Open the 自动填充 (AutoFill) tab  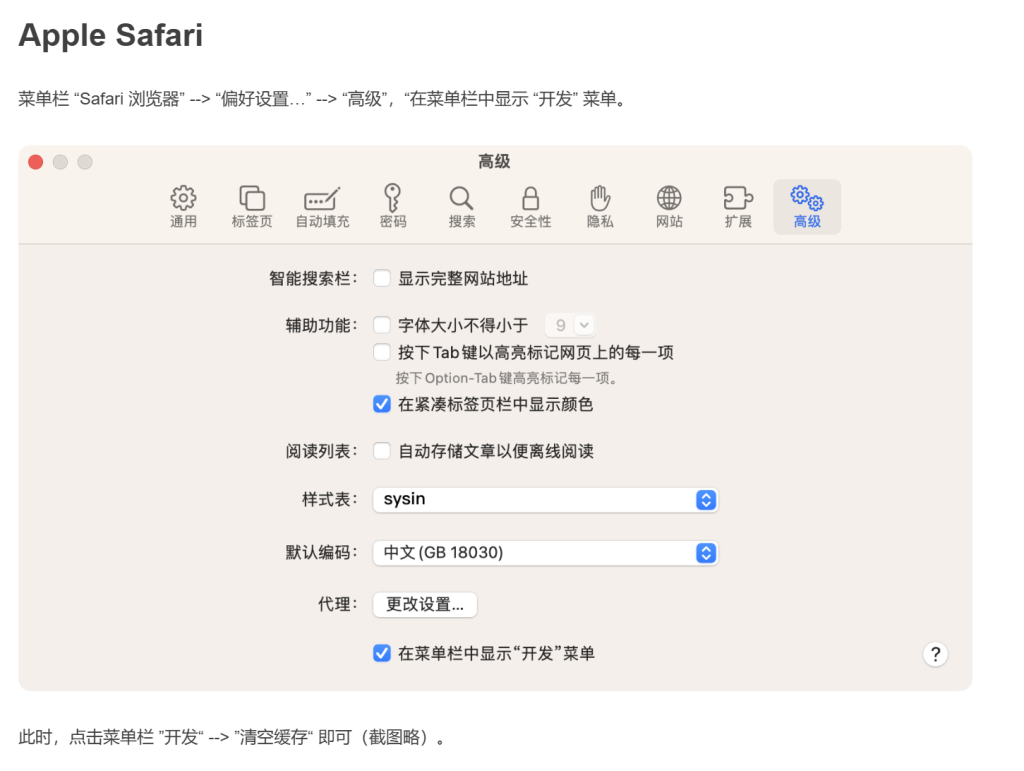[x=323, y=206]
